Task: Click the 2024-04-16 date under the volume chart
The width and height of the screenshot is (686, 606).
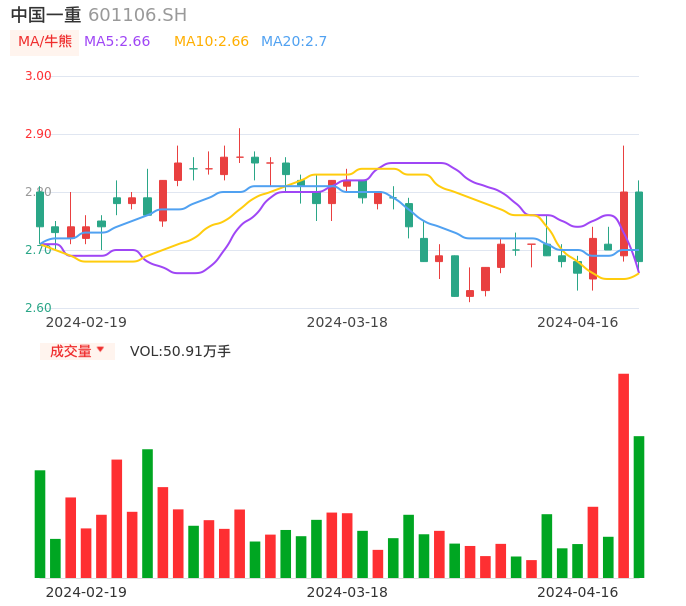Action: tap(577, 592)
